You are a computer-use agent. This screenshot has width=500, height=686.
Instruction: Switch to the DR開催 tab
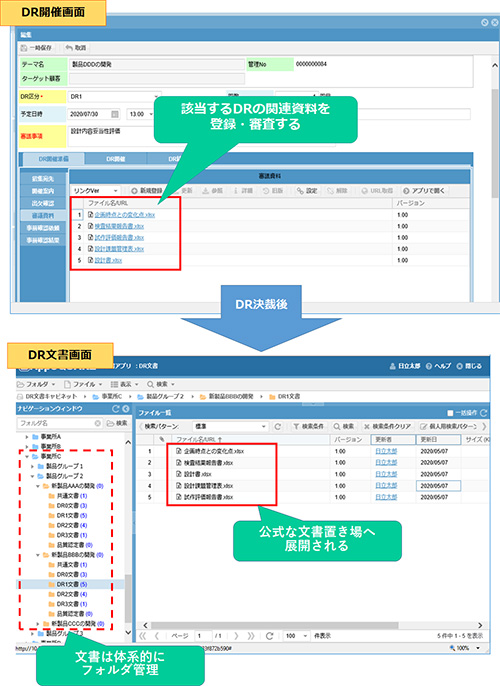(x=116, y=159)
